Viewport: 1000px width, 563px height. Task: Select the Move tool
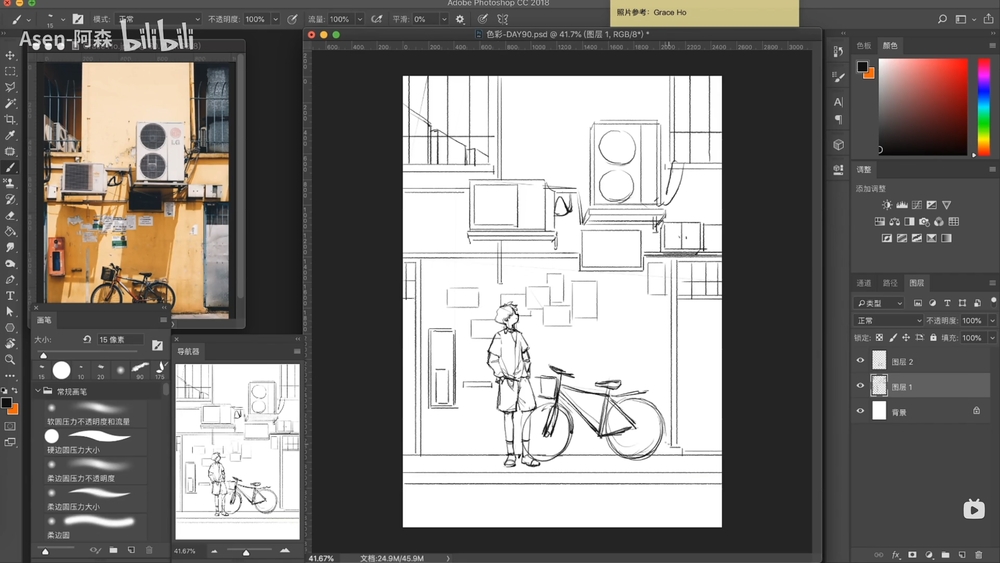[10, 55]
